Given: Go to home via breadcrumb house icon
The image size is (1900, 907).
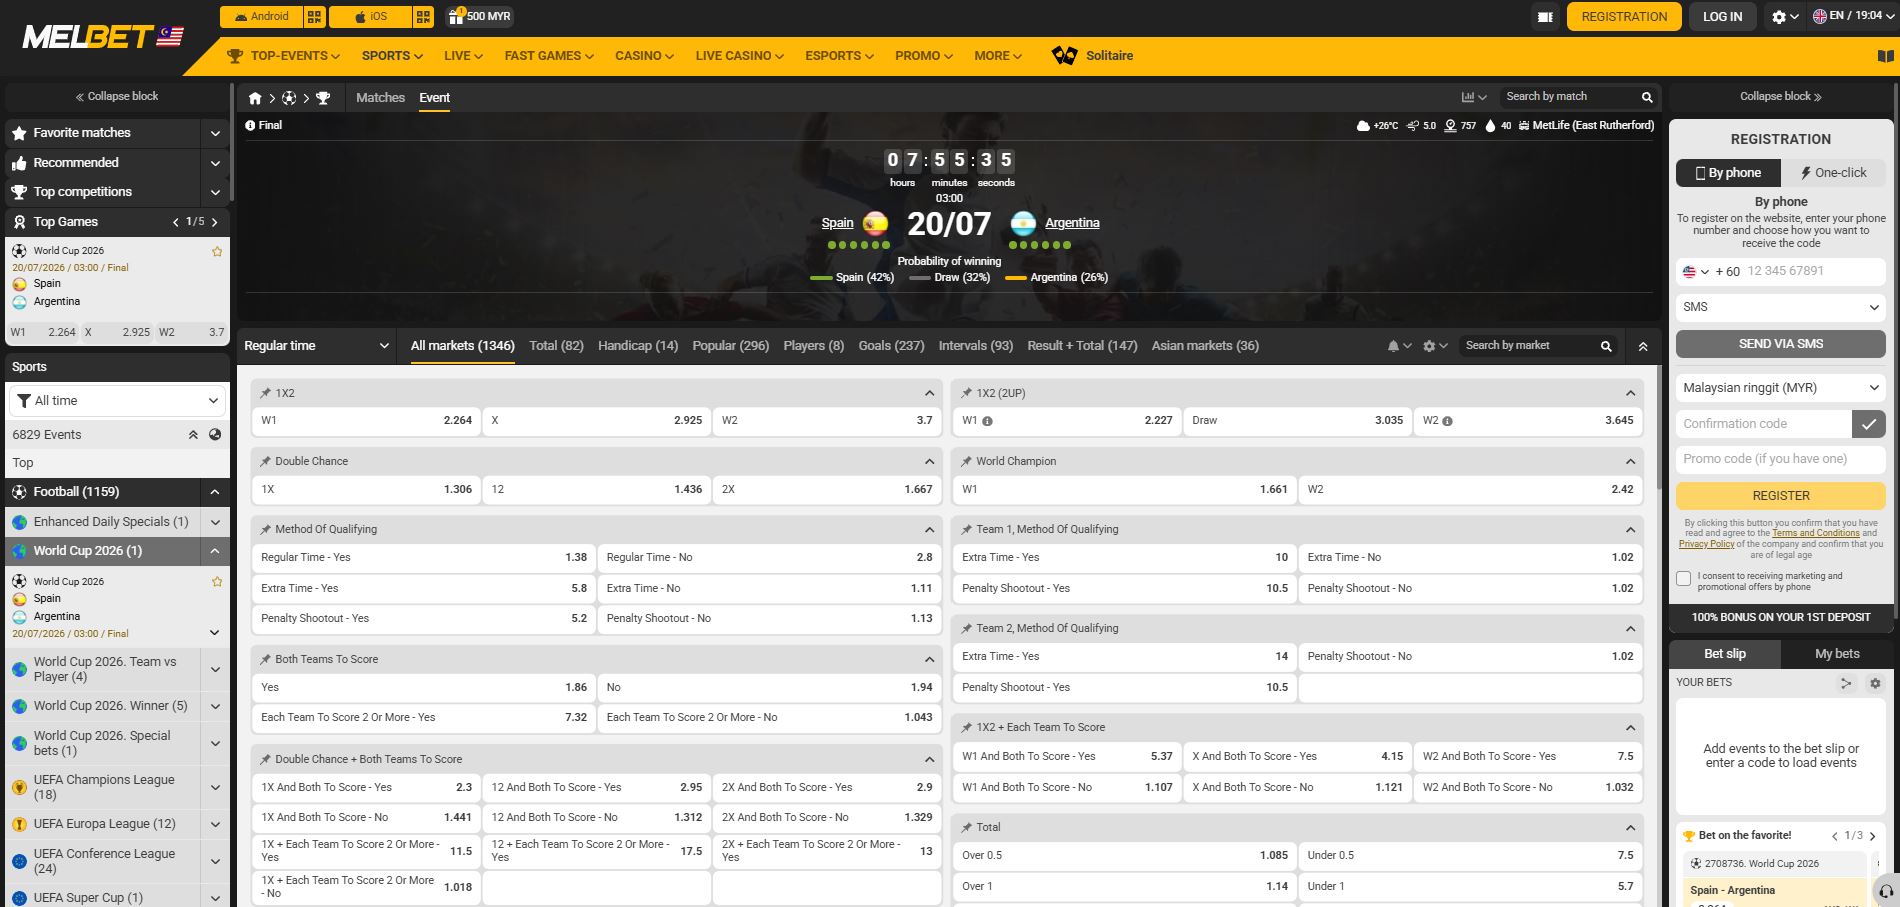Looking at the screenshot, I should (x=255, y=98).
